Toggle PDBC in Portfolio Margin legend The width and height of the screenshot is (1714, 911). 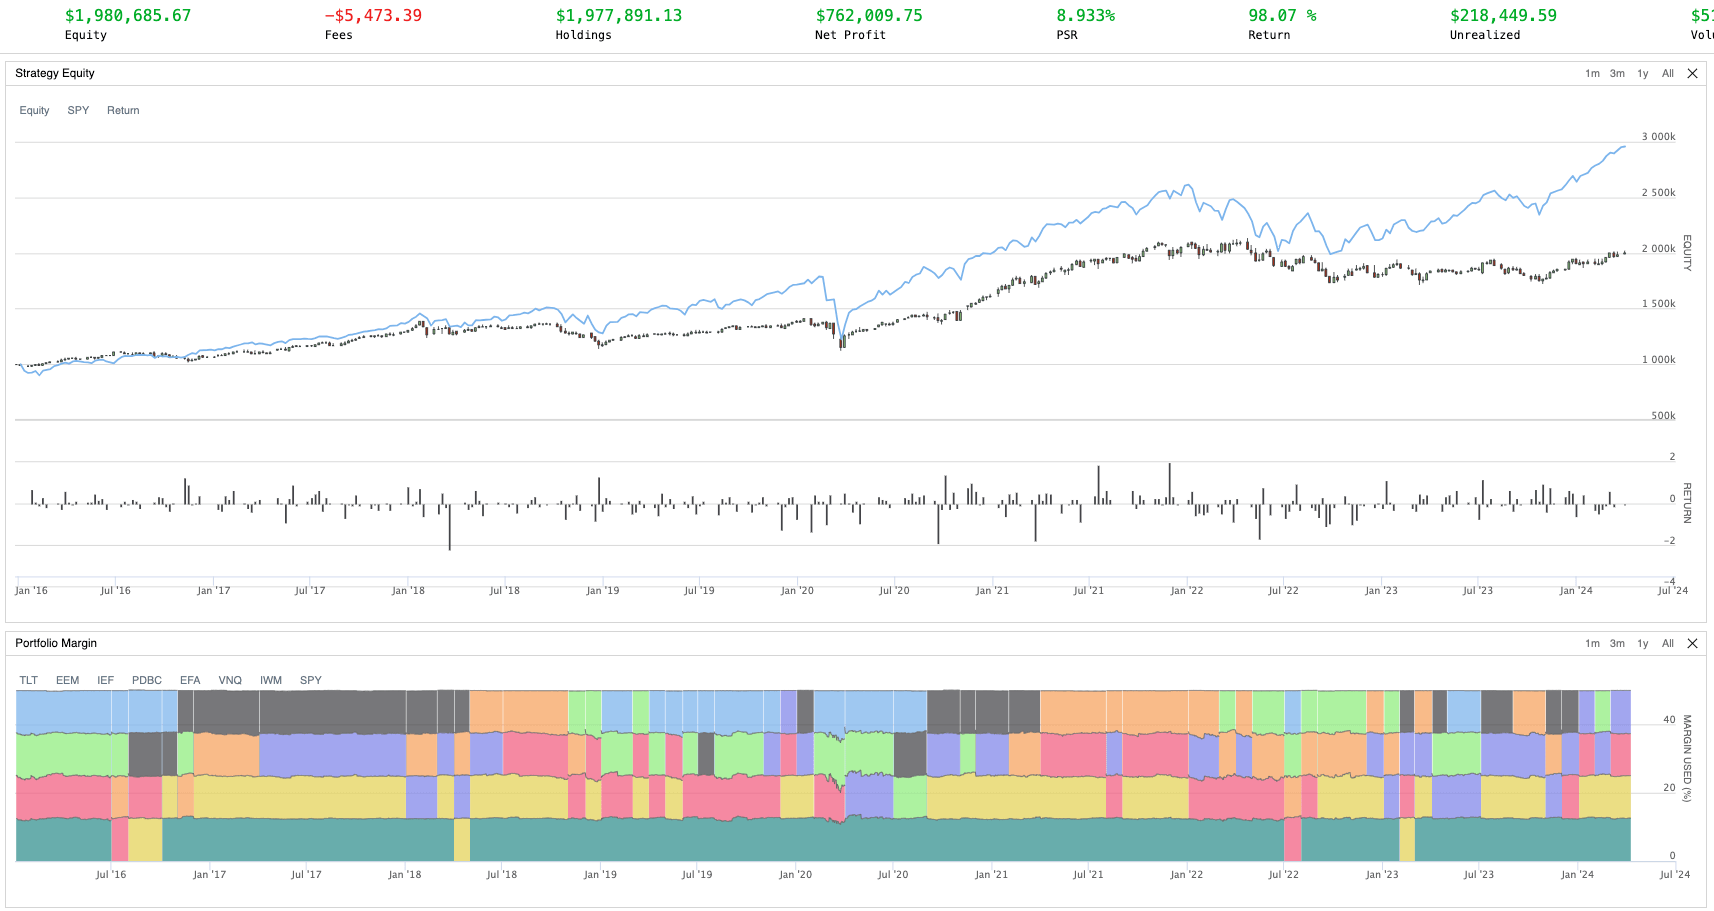146,680
